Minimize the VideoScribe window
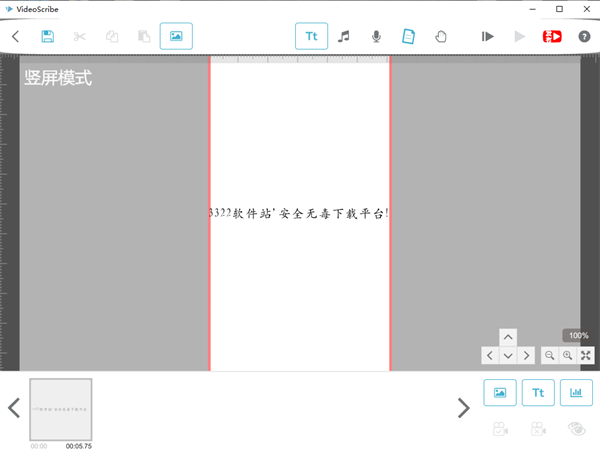Image resolution: width=600 pixels, height=452 pixels. [533, 9]
